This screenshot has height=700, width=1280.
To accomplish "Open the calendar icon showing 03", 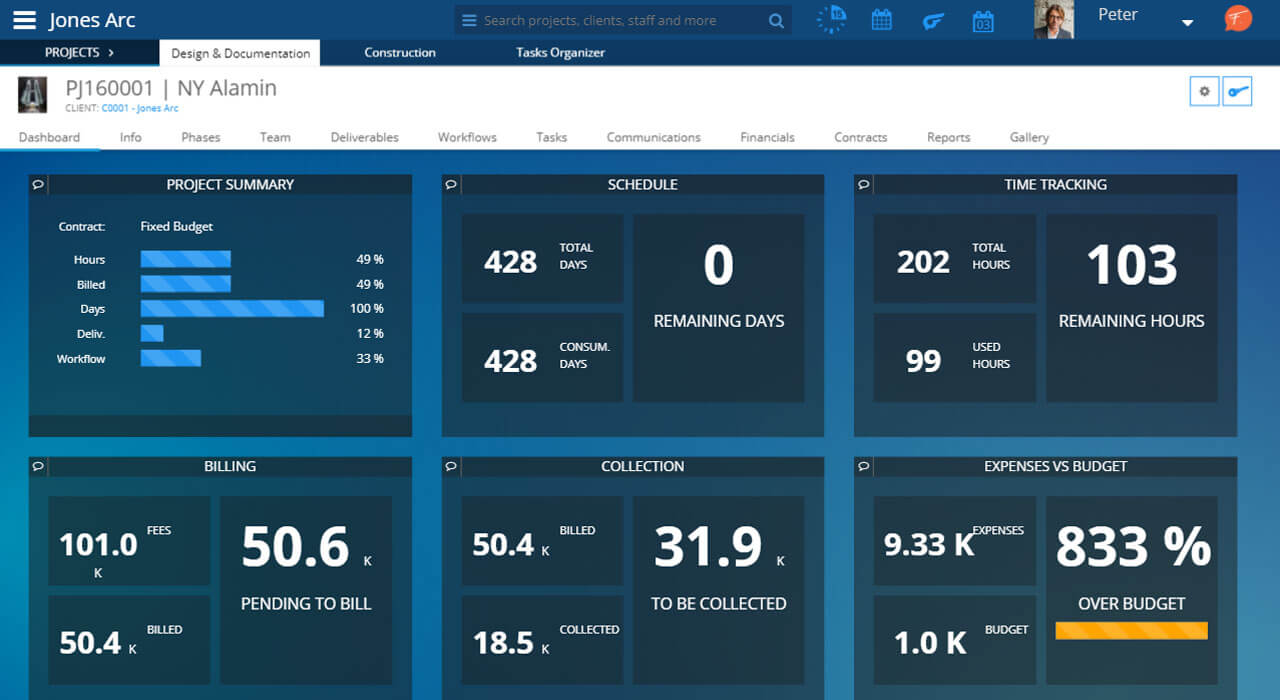I will [983, 21].
